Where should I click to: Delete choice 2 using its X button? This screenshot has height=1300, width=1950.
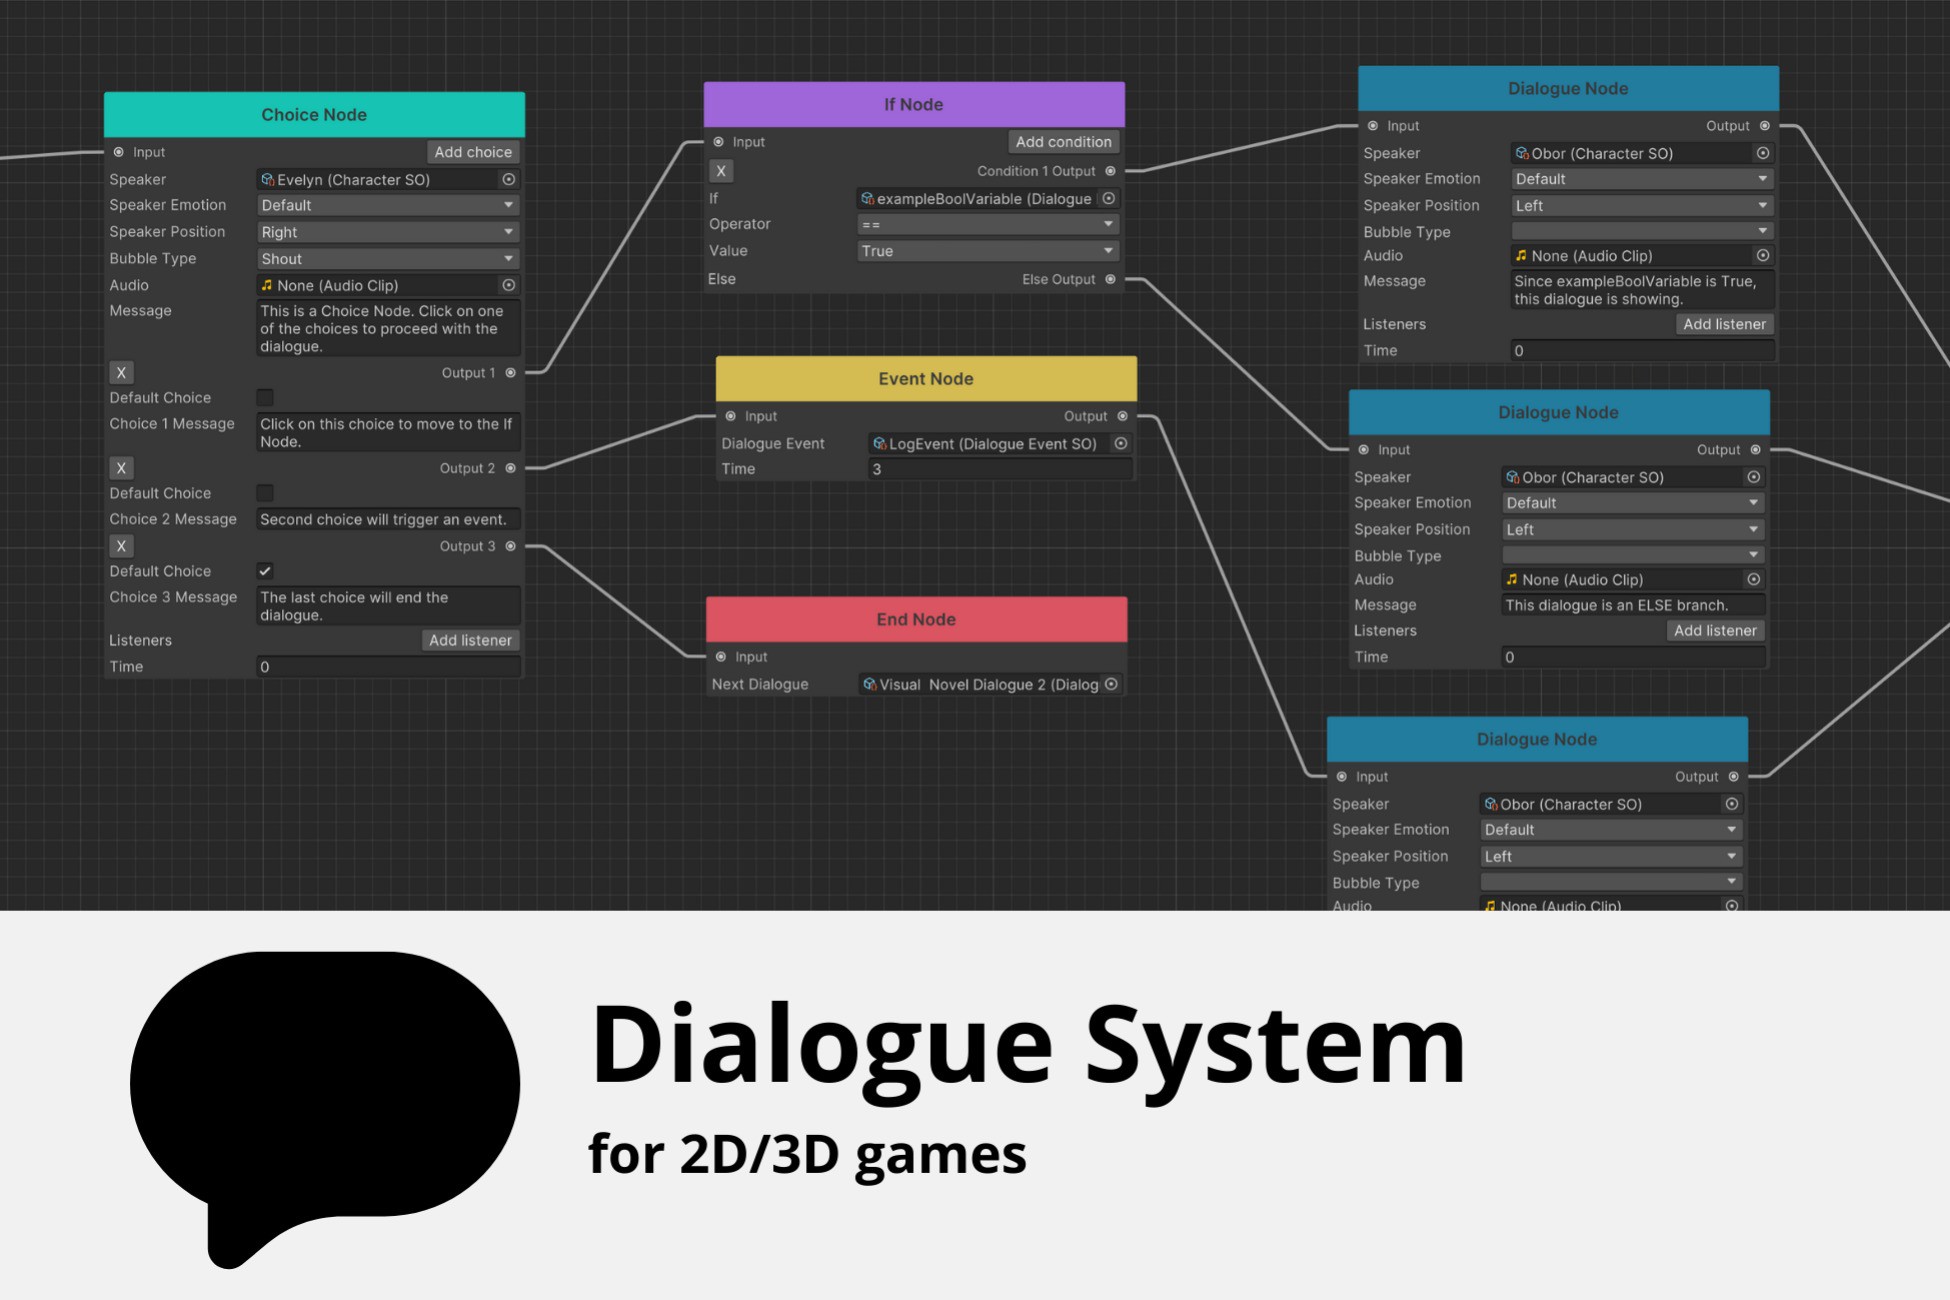(x=121, y=467)
